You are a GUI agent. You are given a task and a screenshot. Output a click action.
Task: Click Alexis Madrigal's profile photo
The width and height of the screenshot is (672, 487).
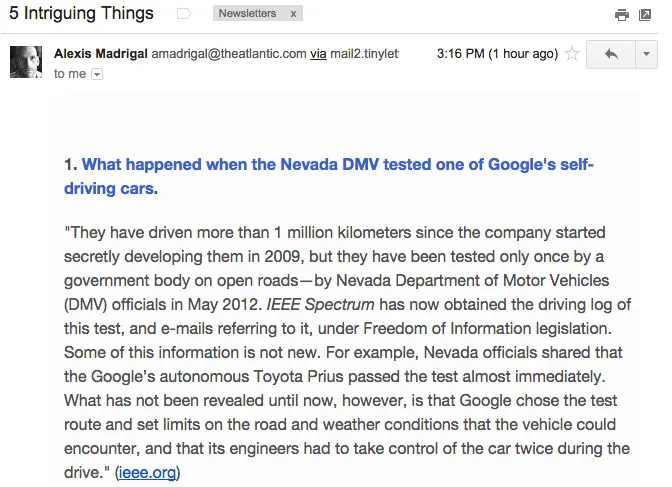point(26,62)
